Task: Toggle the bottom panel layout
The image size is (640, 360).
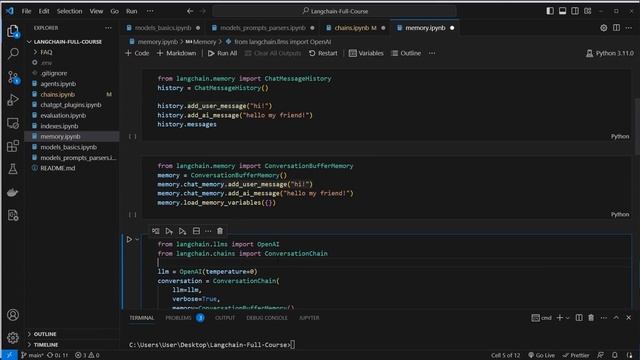Action: click(x=562, y=11)
